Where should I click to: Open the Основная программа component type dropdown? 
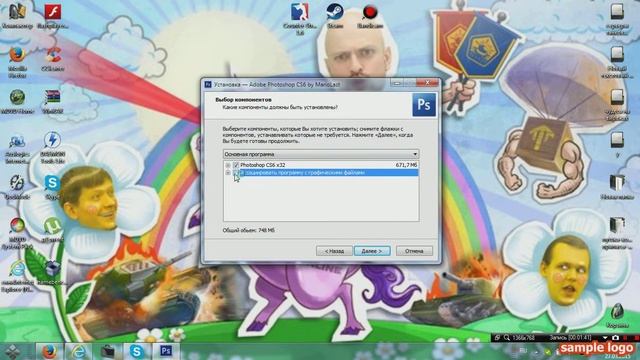321,154
